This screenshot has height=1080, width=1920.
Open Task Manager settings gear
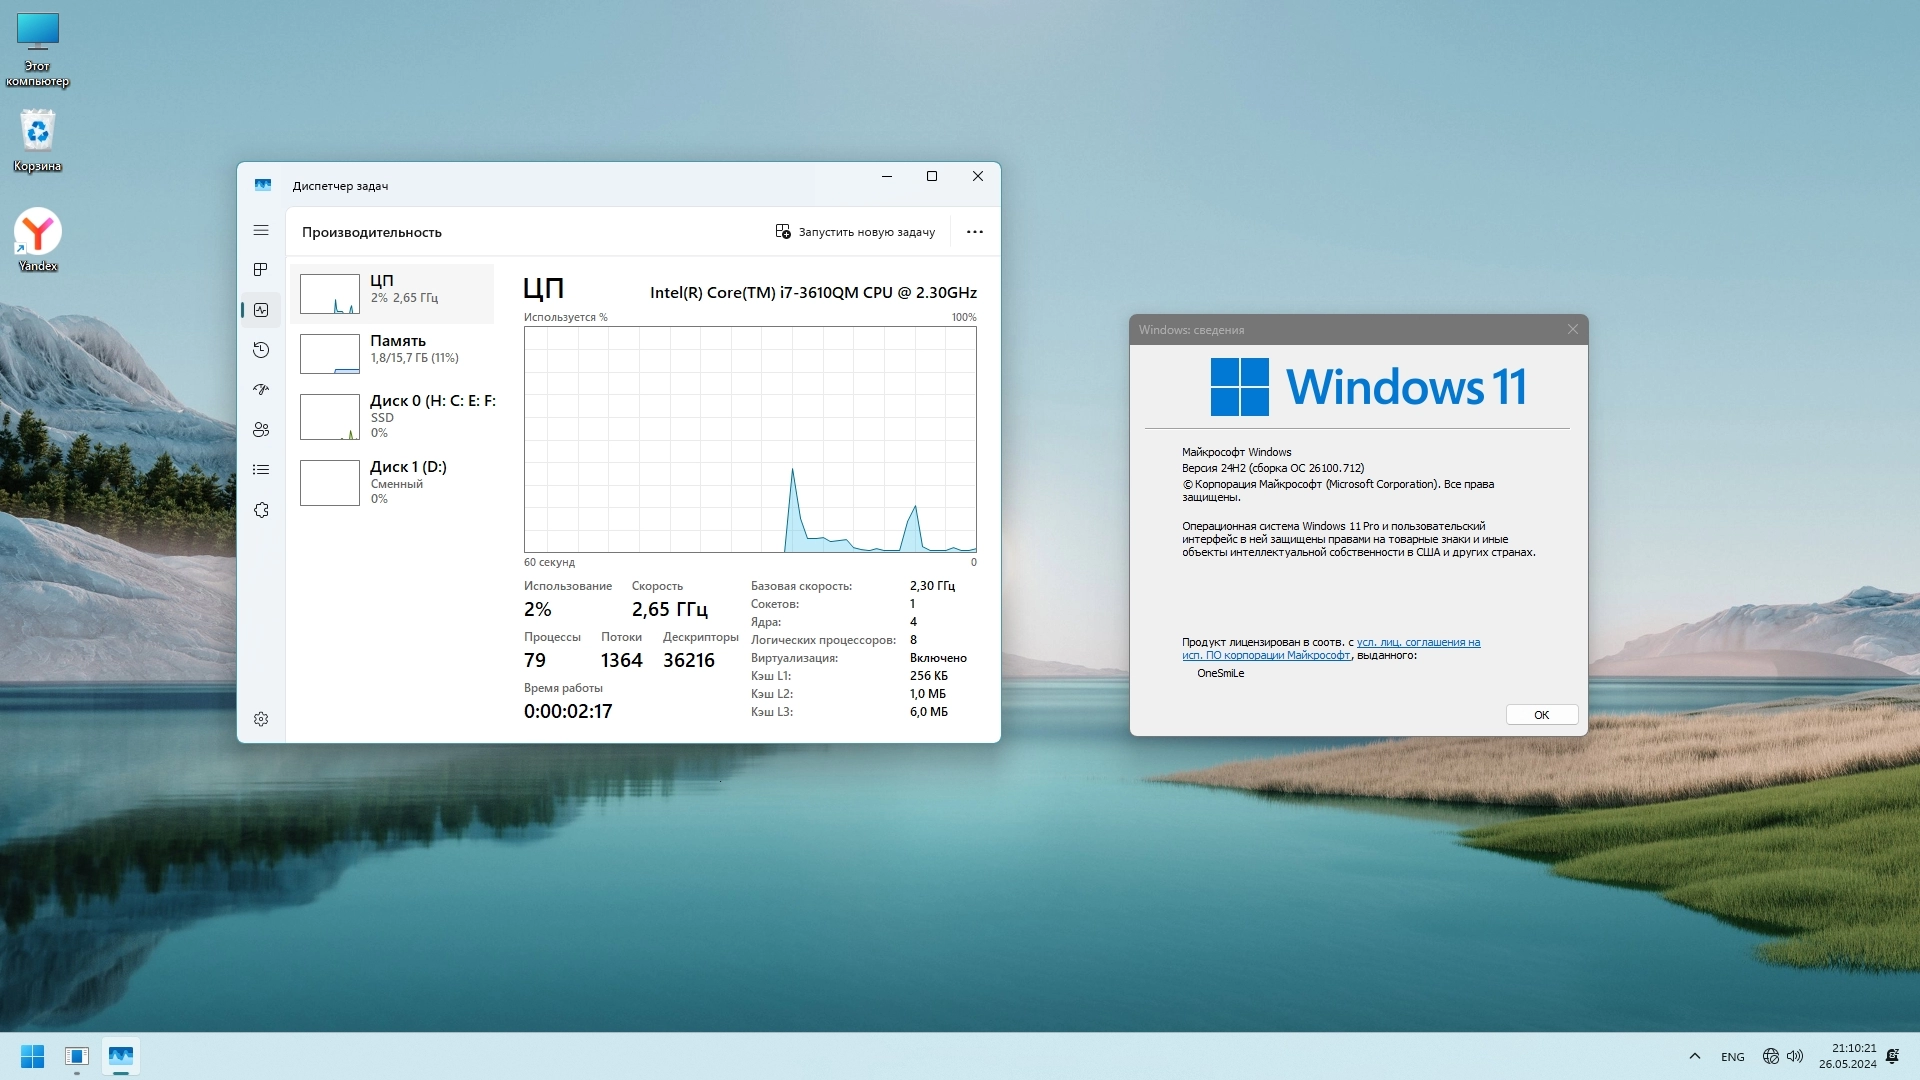261,719
